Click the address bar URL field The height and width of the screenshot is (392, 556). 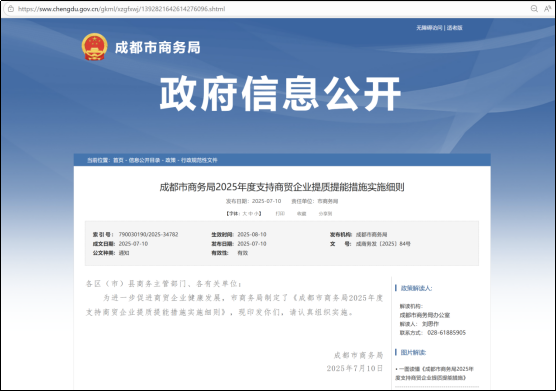tap(121, 9)
